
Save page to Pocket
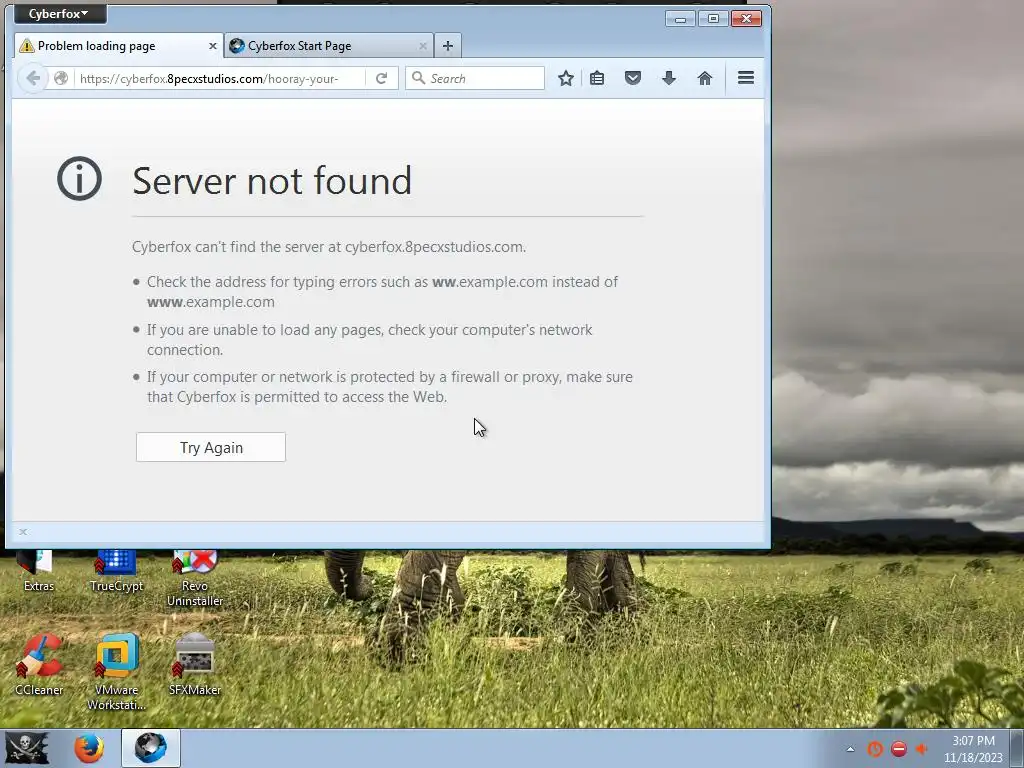tap(632, 78)
